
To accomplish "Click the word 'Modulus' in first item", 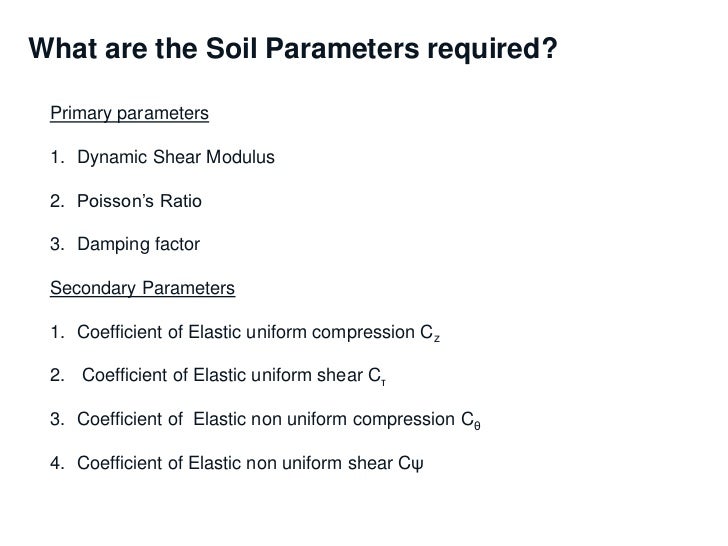I will point(240,157).
